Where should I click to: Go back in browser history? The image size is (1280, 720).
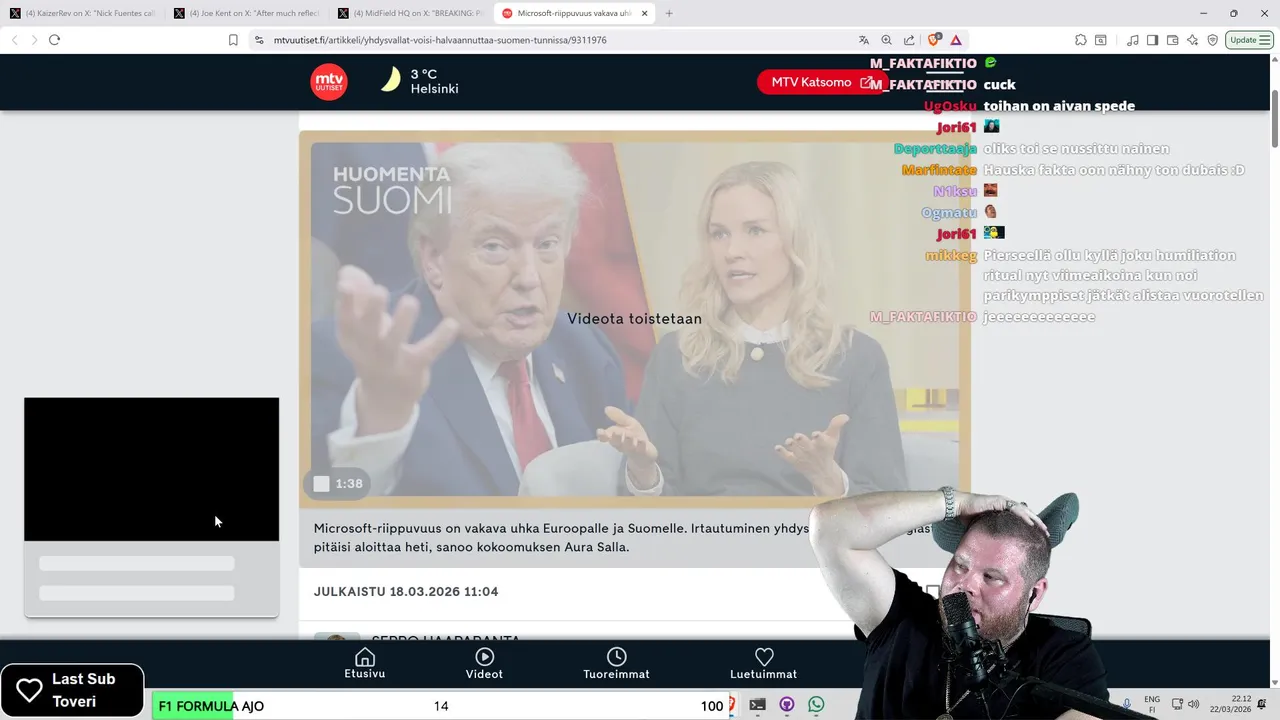pyautogui.click(x=14, y=40)
